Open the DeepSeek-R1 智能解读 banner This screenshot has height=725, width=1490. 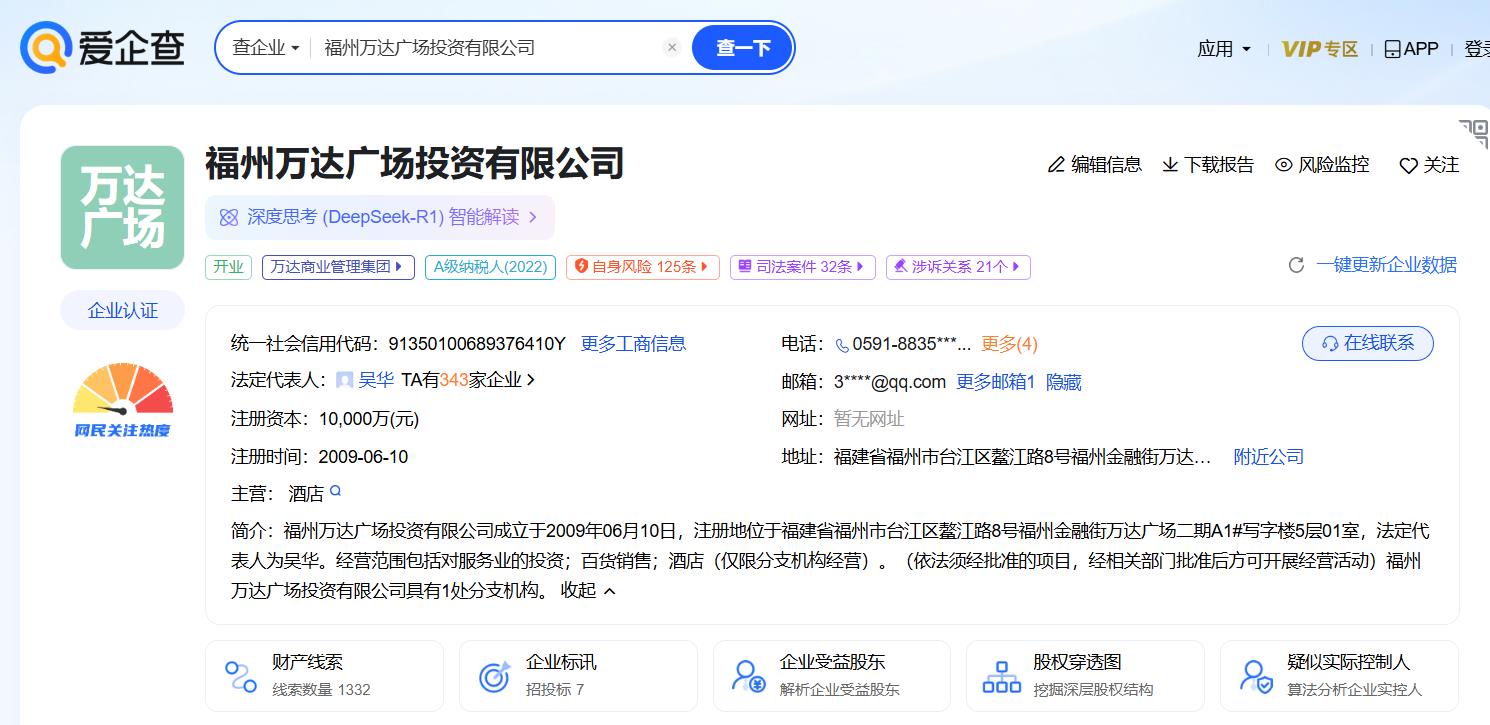380,217
